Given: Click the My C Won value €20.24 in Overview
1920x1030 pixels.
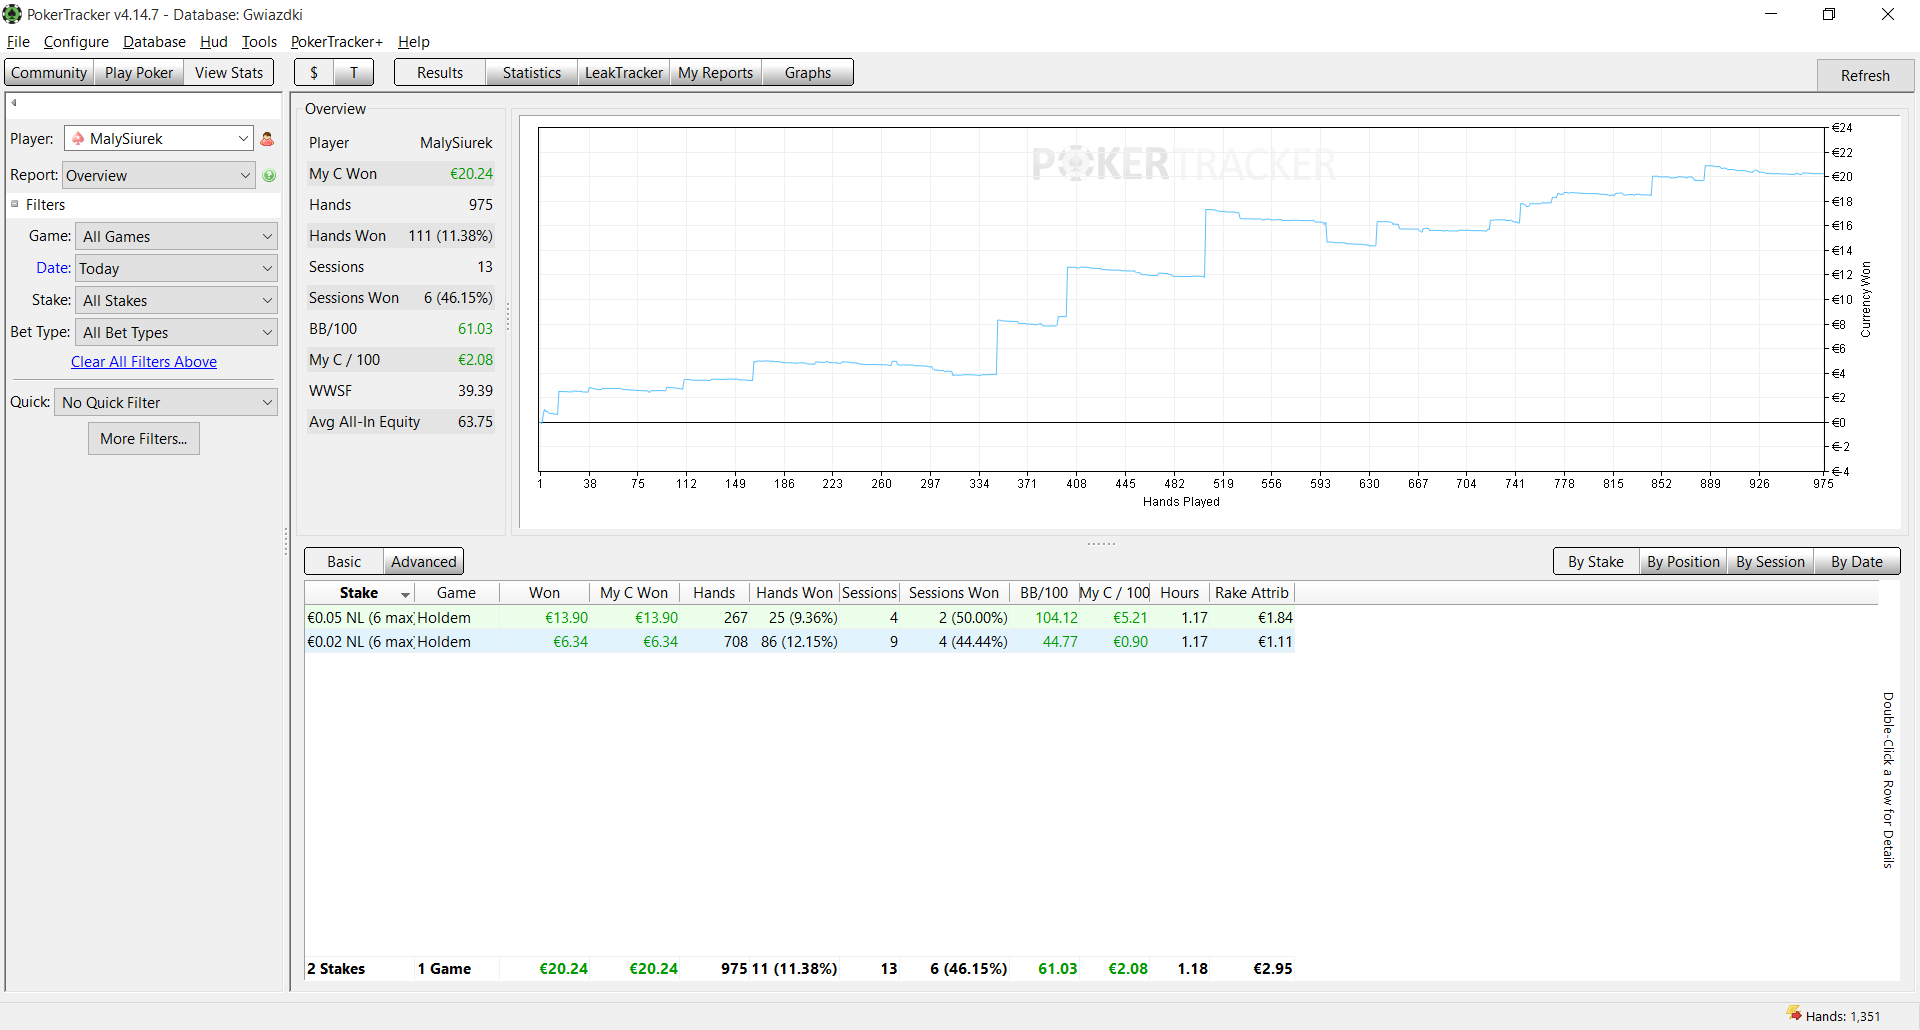Looking at the screenshot, I should [471, 174].
